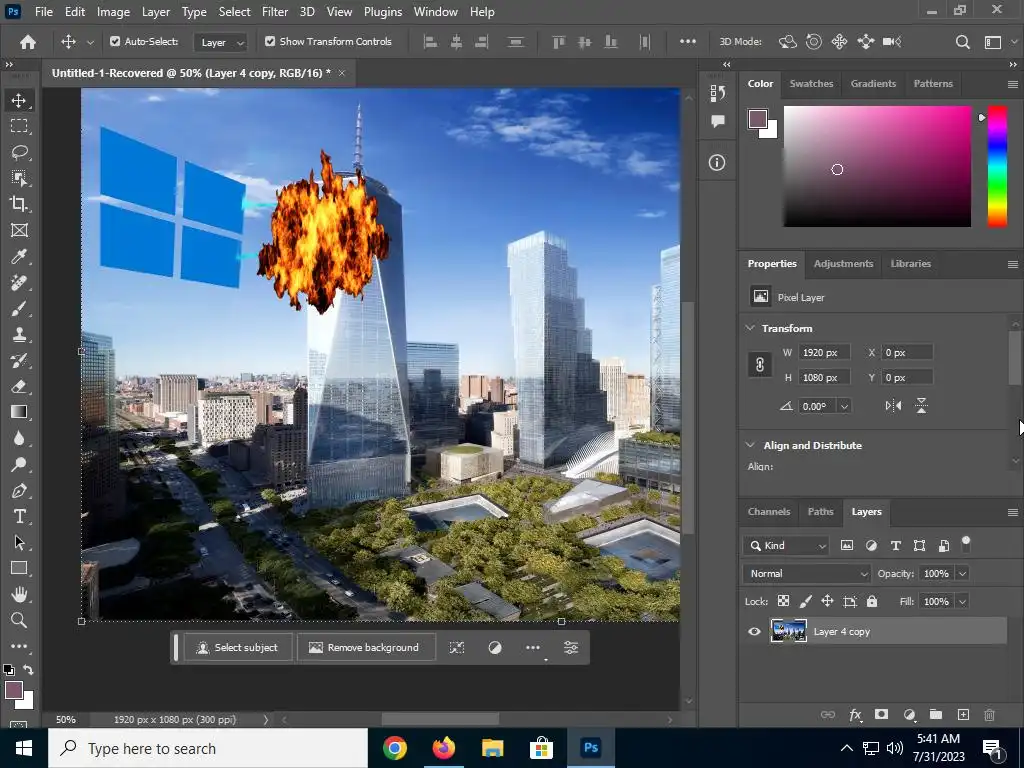This screenshot has height=768, width=1024.
Task: Flip horizontal in Transform section
Action: pos(893,406)
